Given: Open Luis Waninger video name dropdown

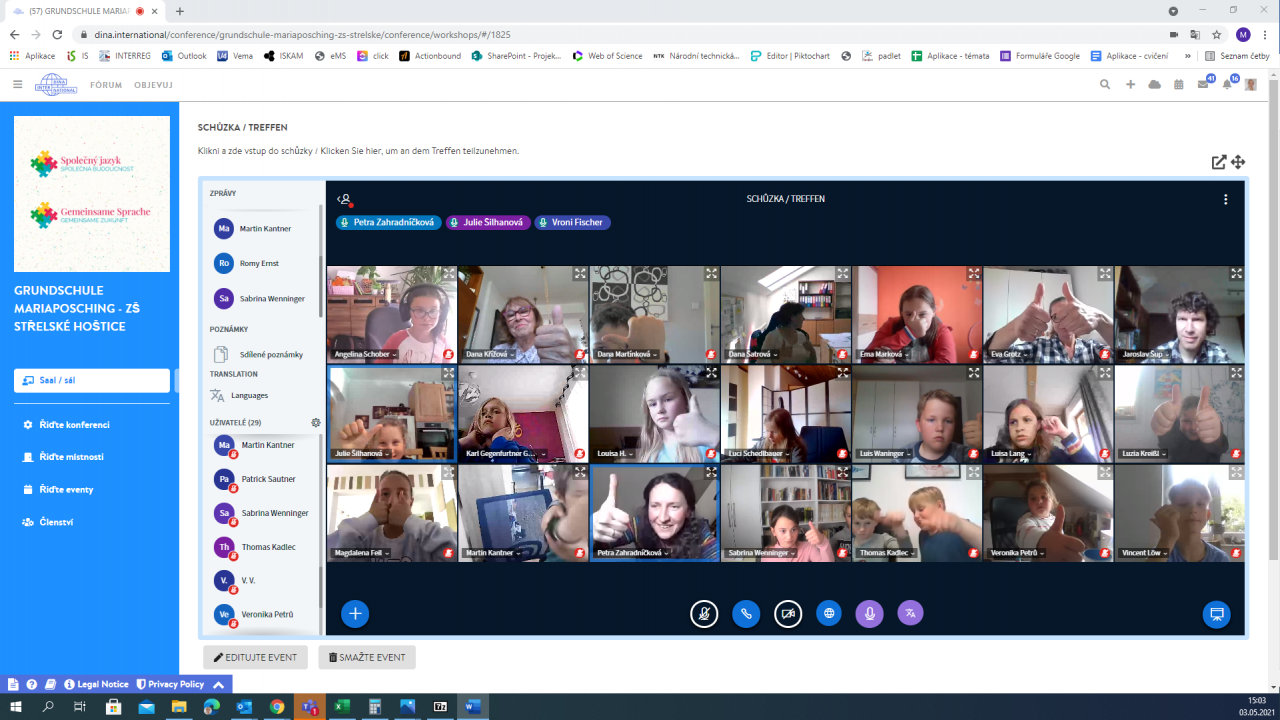Looking at the screenshot, I should point(885,453).
